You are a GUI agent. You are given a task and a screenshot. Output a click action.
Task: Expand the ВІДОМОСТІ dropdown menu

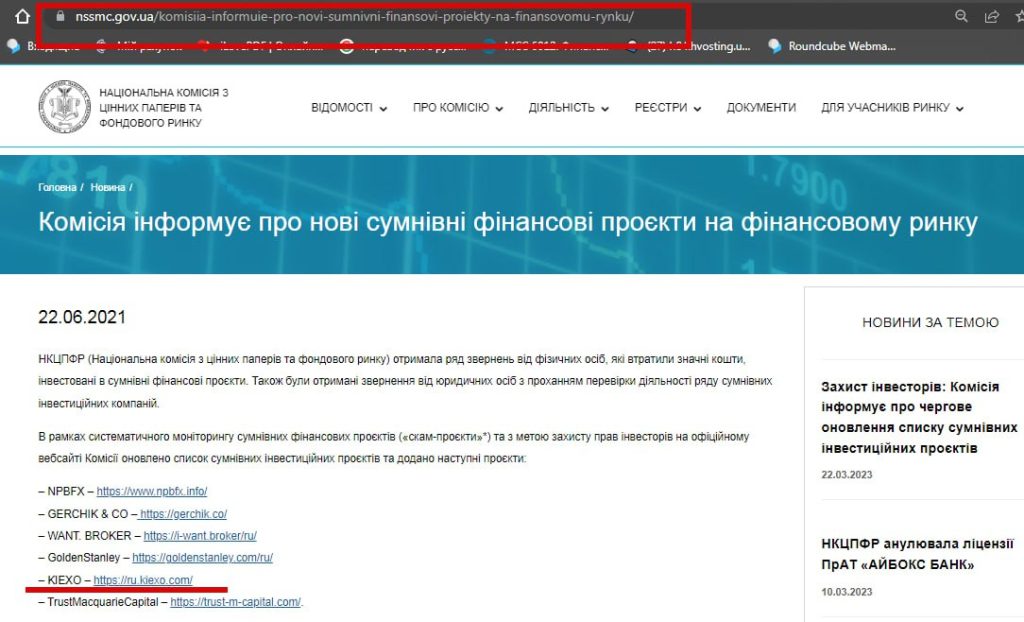click(x=349, y=108)
